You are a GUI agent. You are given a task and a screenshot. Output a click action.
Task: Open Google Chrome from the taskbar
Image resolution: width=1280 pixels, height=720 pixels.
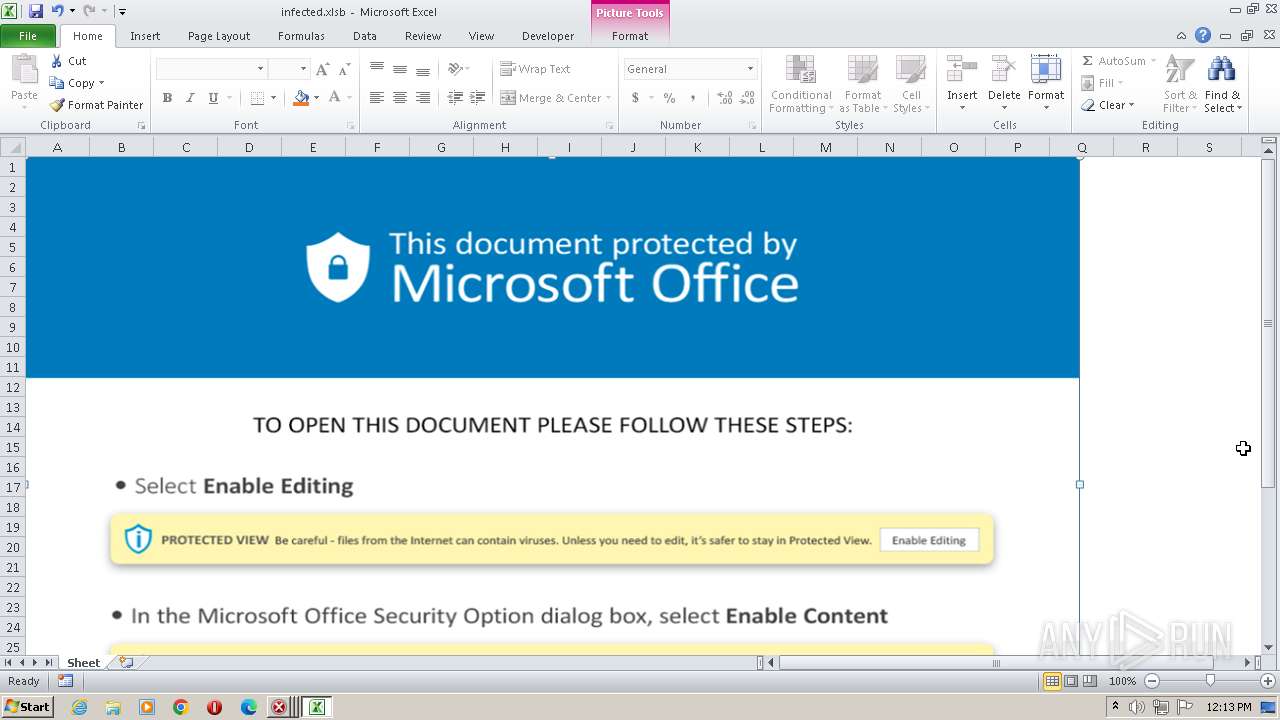[181, 707]
